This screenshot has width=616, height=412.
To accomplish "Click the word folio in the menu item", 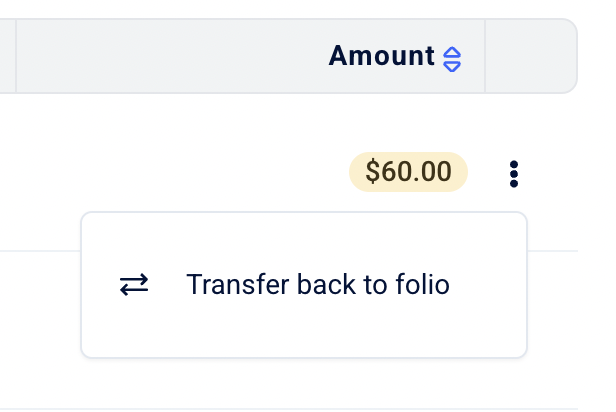I will click(424, 285).
